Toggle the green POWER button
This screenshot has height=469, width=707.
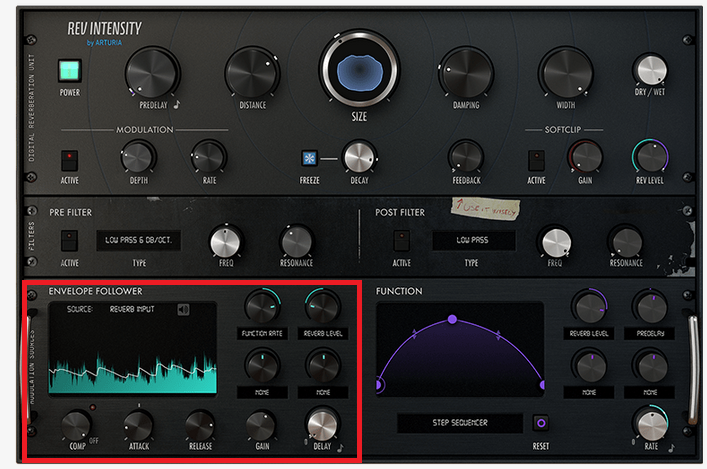pyautogui.click(x=70, y=71)
